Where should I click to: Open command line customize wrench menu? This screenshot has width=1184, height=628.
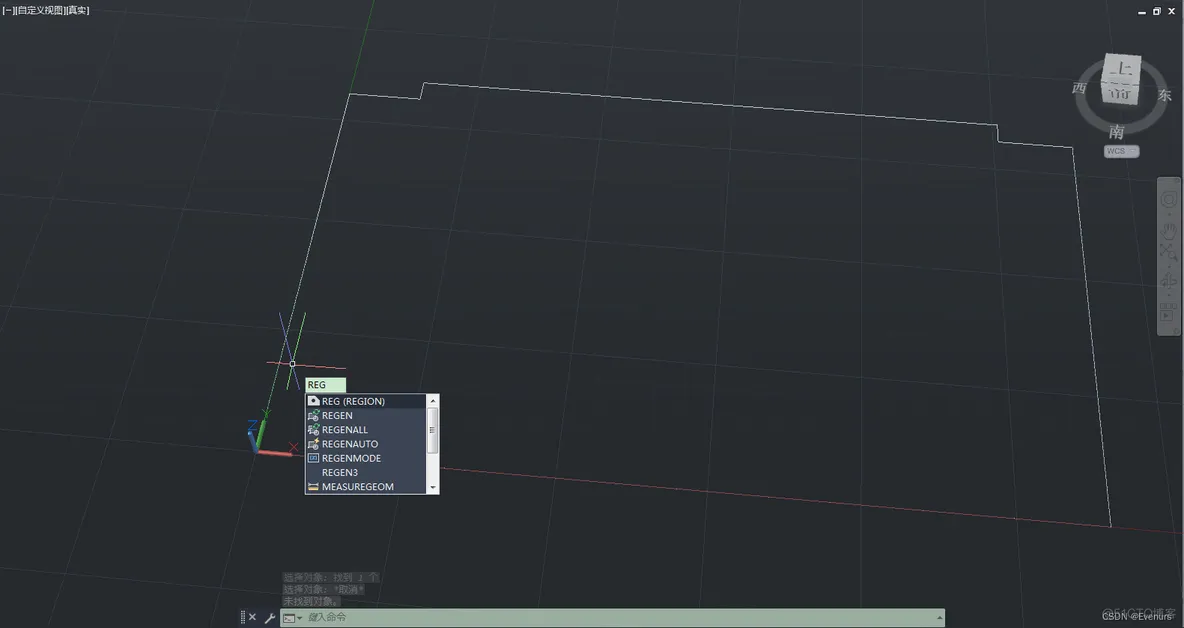270,617
